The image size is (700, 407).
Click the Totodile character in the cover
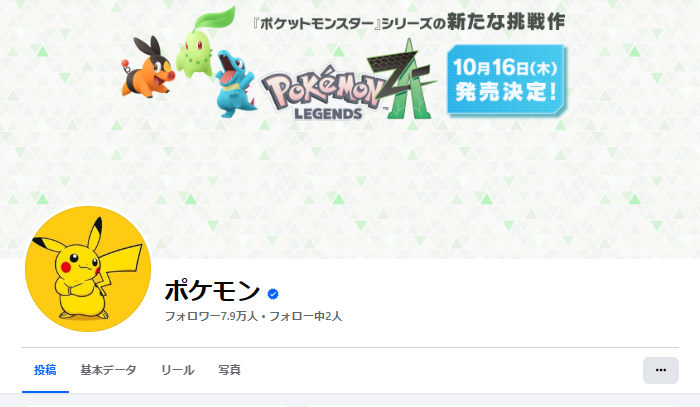pos(235,84)
